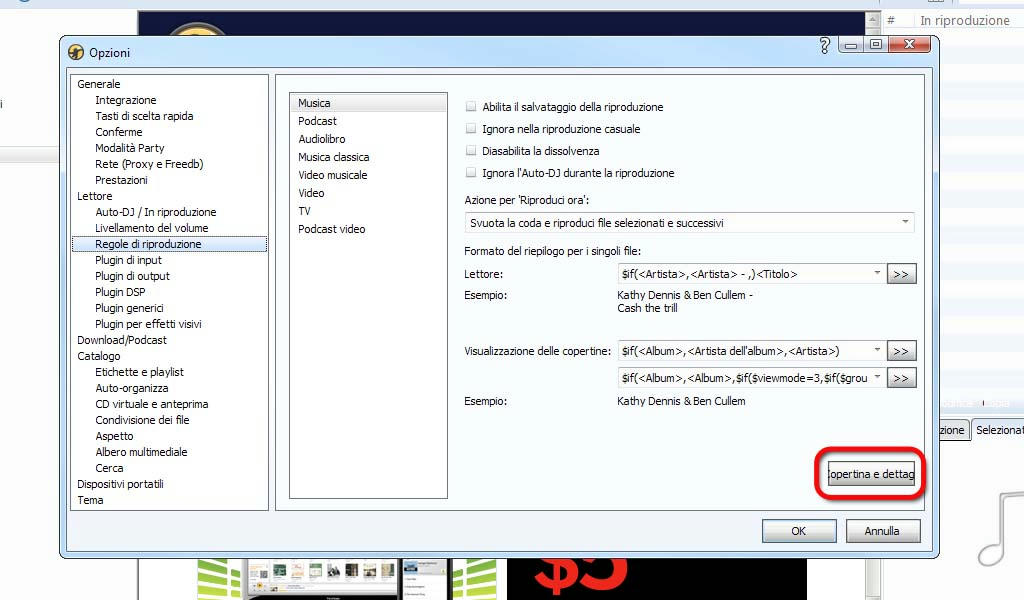Click the 'Seleziona' tab in main window
Image resolution: width=1024 pixels, height=600 pixels.
click(x=998, y=430)
